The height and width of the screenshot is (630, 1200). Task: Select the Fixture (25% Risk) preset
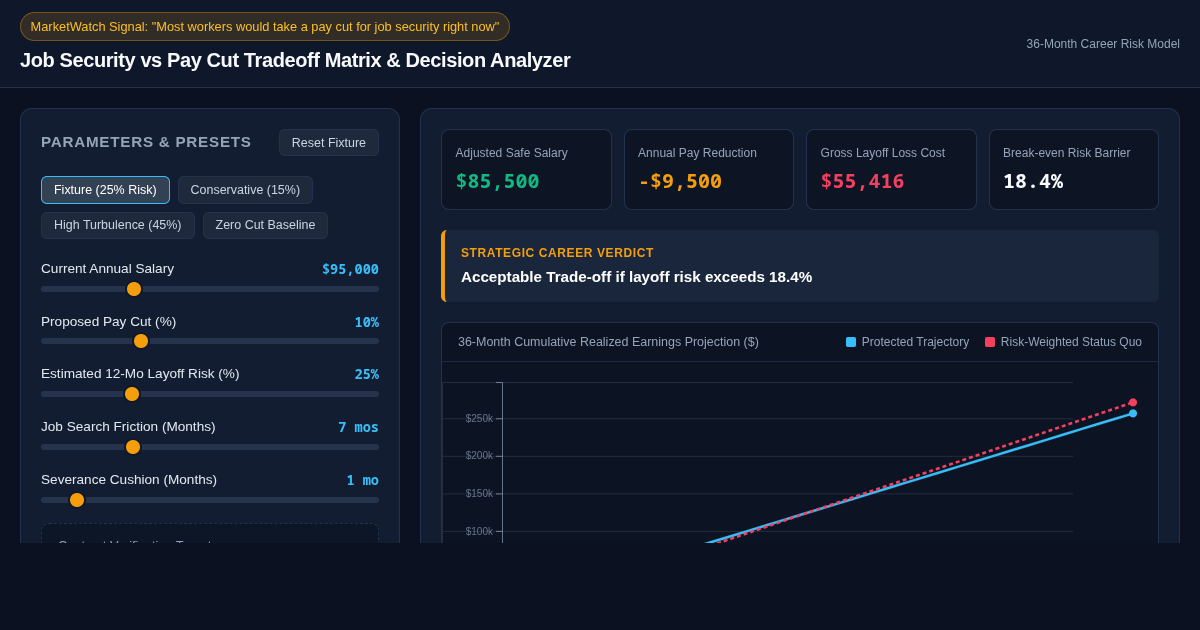(x=105, y=190)
